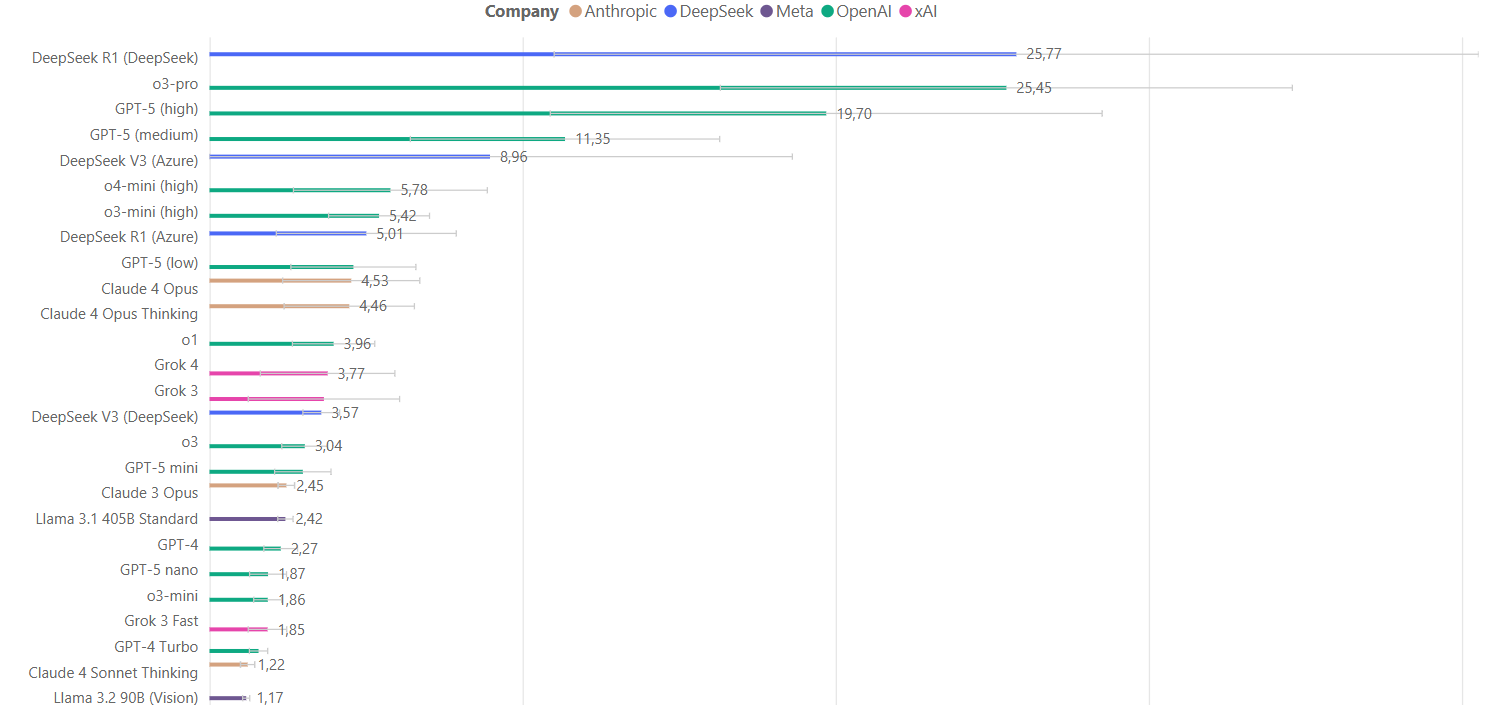Click the 2,42 data label
This screenshot has width=1489, height=705.
[x=309, y=519]
